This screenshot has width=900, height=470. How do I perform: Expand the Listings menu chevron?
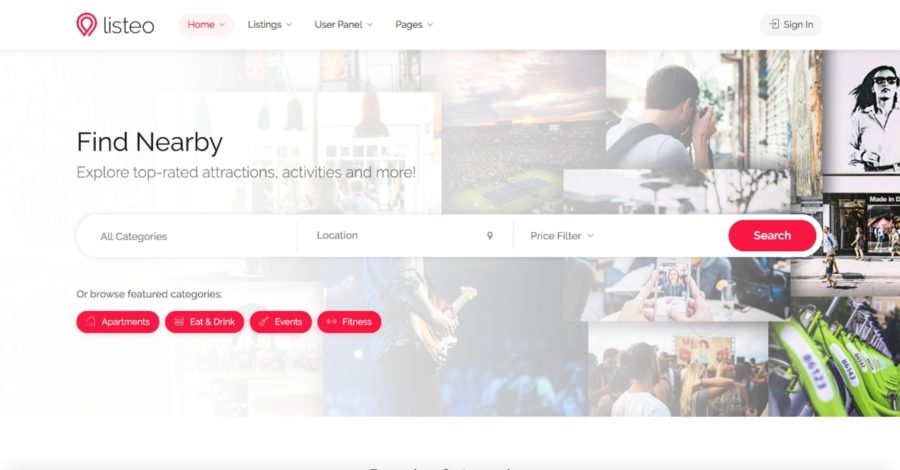pyautogui.click(x=289, y=25)
